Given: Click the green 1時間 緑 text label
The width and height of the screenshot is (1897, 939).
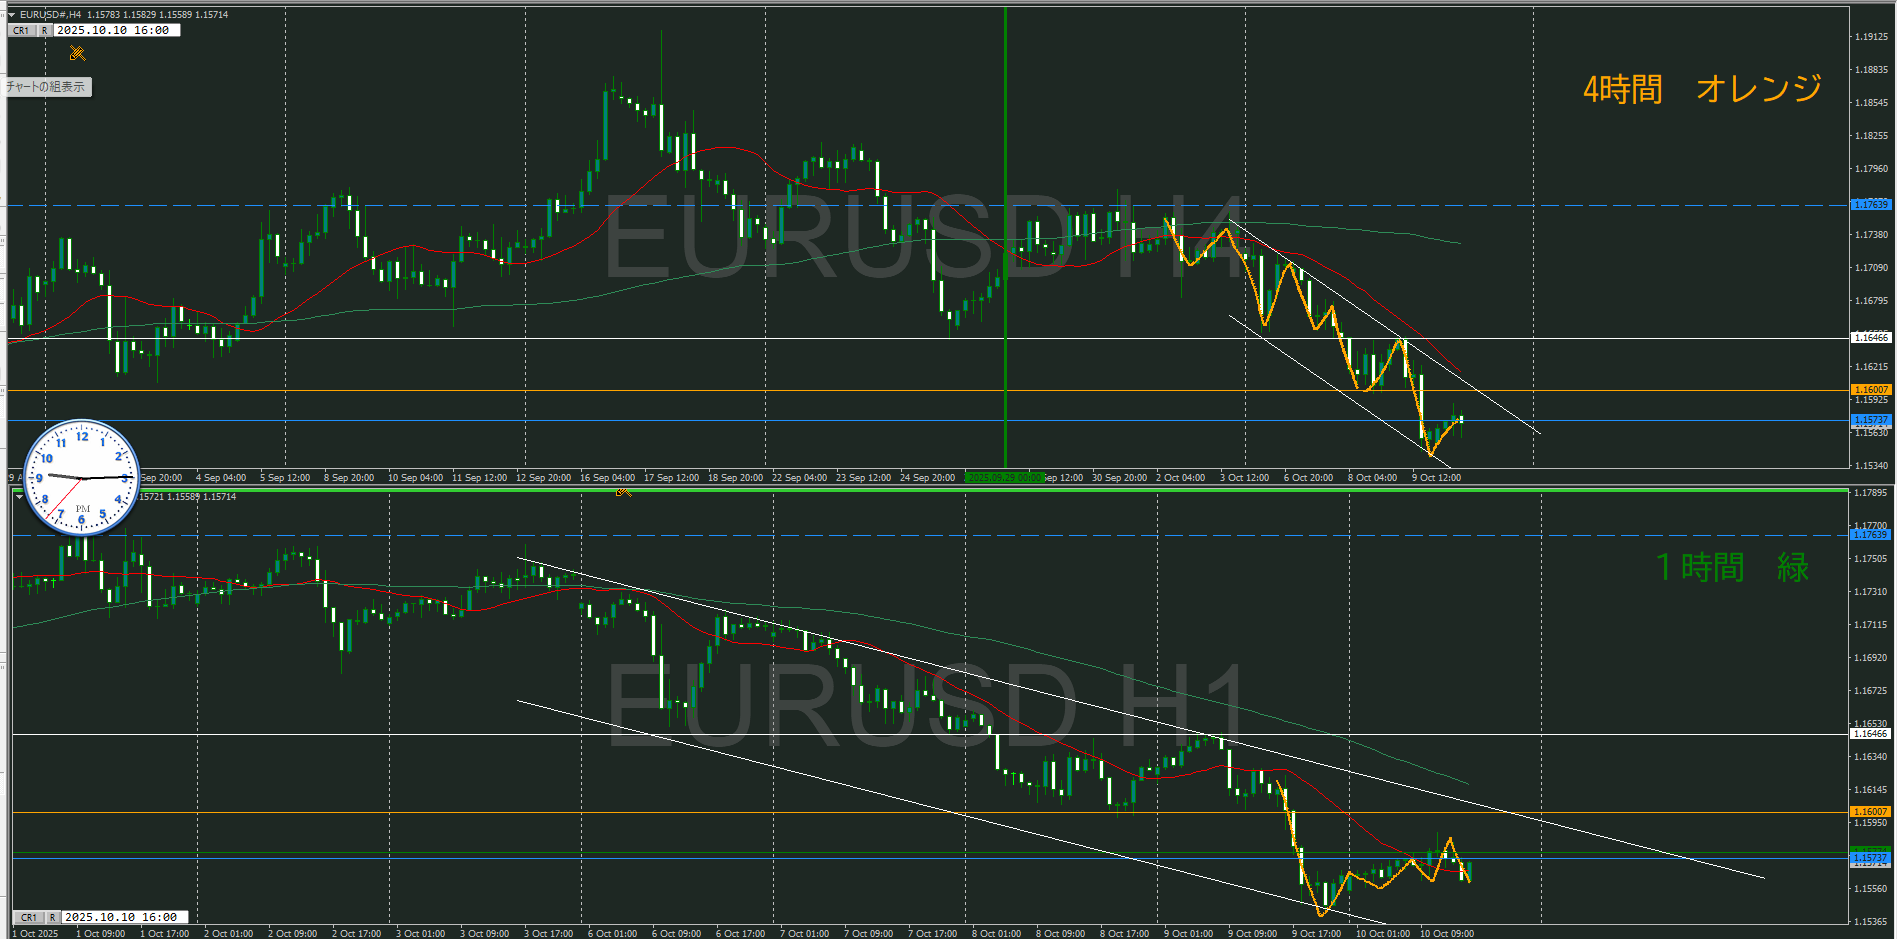Looking at the screenshot, I should pyautogui.click(x=1732, y=568).
